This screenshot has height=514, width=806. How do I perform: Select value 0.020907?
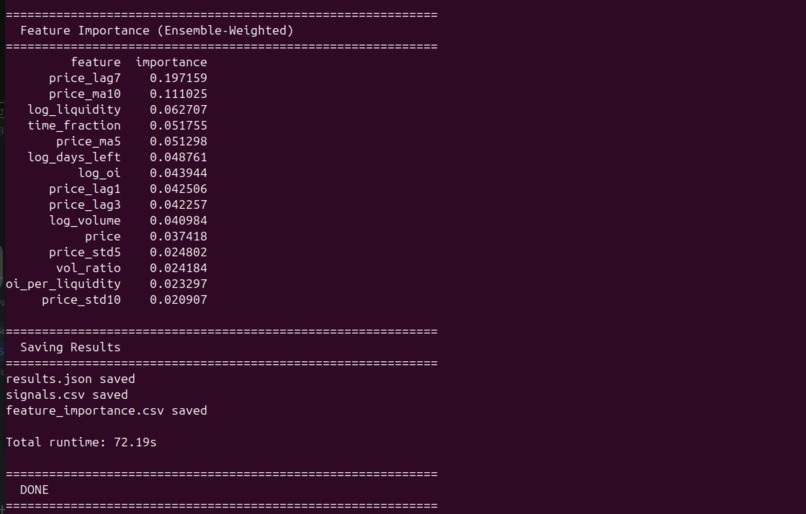coord(178,300)
